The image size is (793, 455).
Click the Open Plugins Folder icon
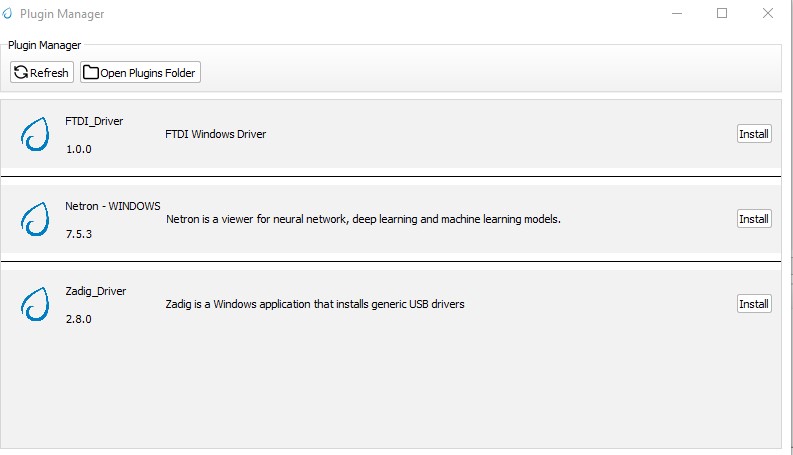coord(90,72)
